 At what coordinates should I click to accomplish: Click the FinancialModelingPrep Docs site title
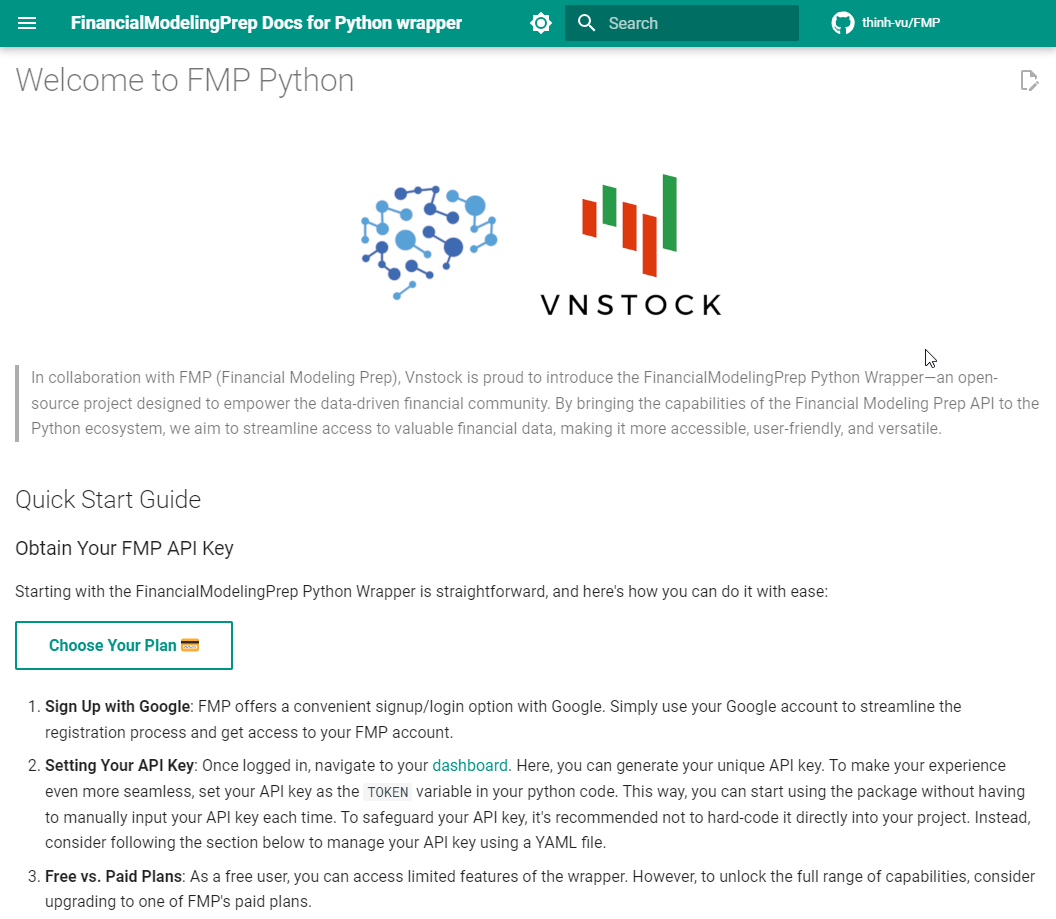pyautogui.click(x=266, y=23)
